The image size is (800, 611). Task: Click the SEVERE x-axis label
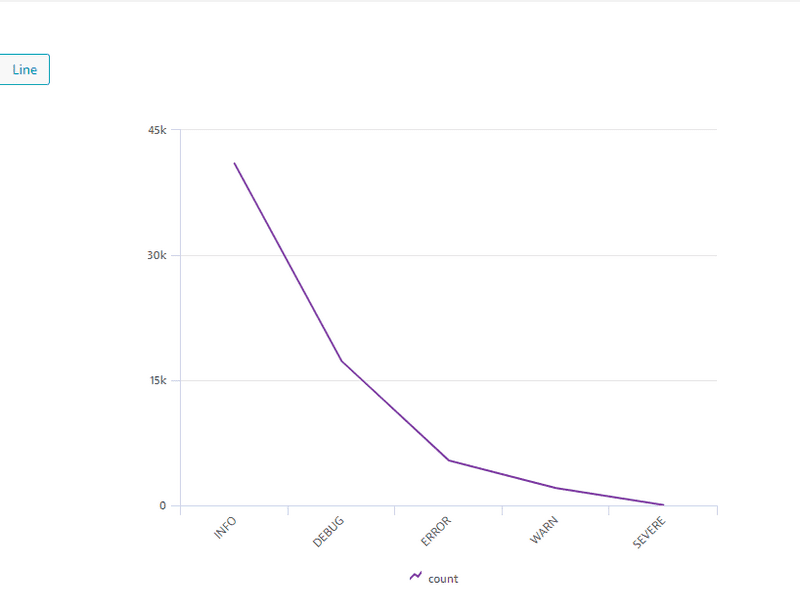point(649,532)
